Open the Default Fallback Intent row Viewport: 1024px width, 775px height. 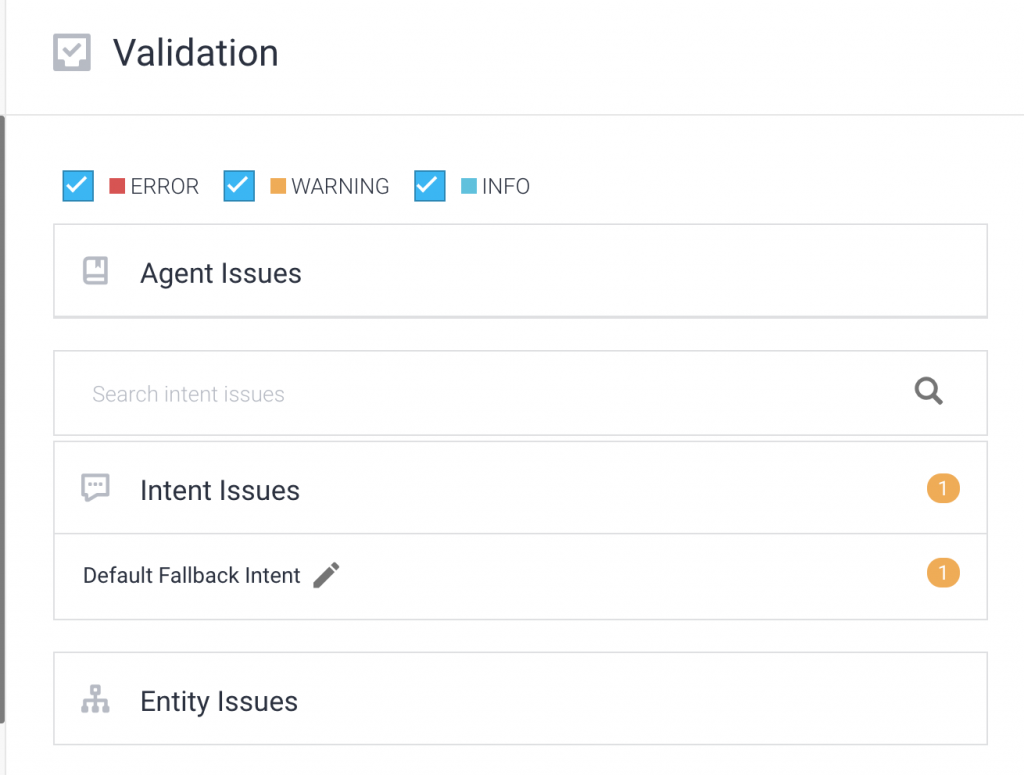click(x=192, y=576)
